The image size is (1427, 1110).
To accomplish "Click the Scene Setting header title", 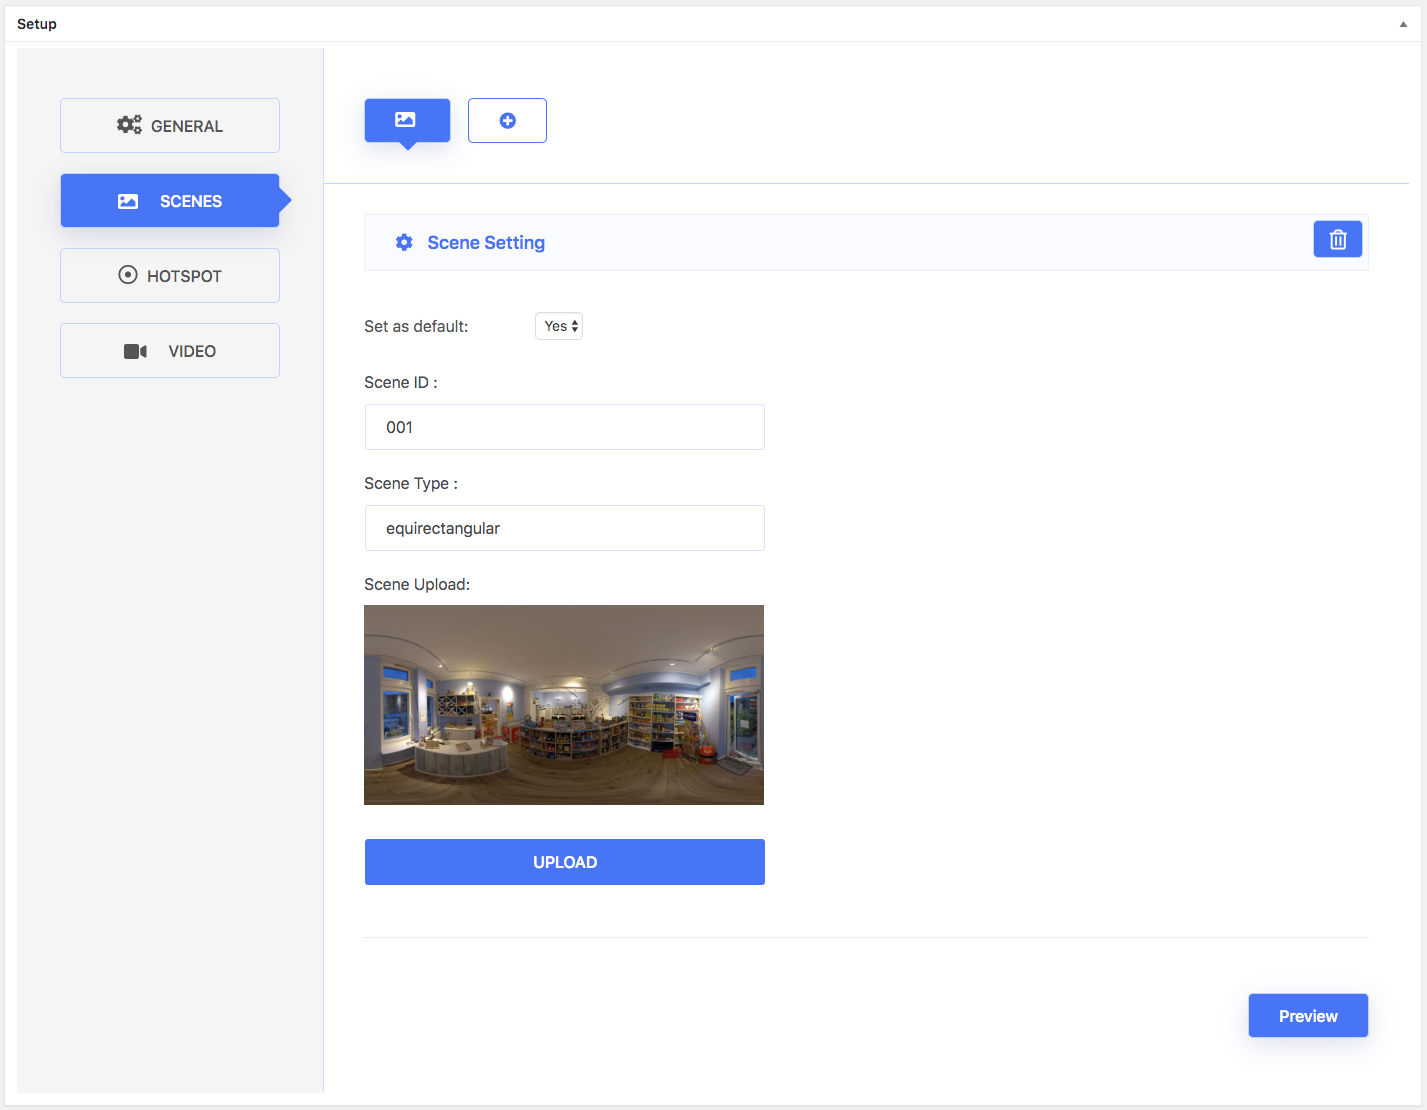I will [486, 243].
